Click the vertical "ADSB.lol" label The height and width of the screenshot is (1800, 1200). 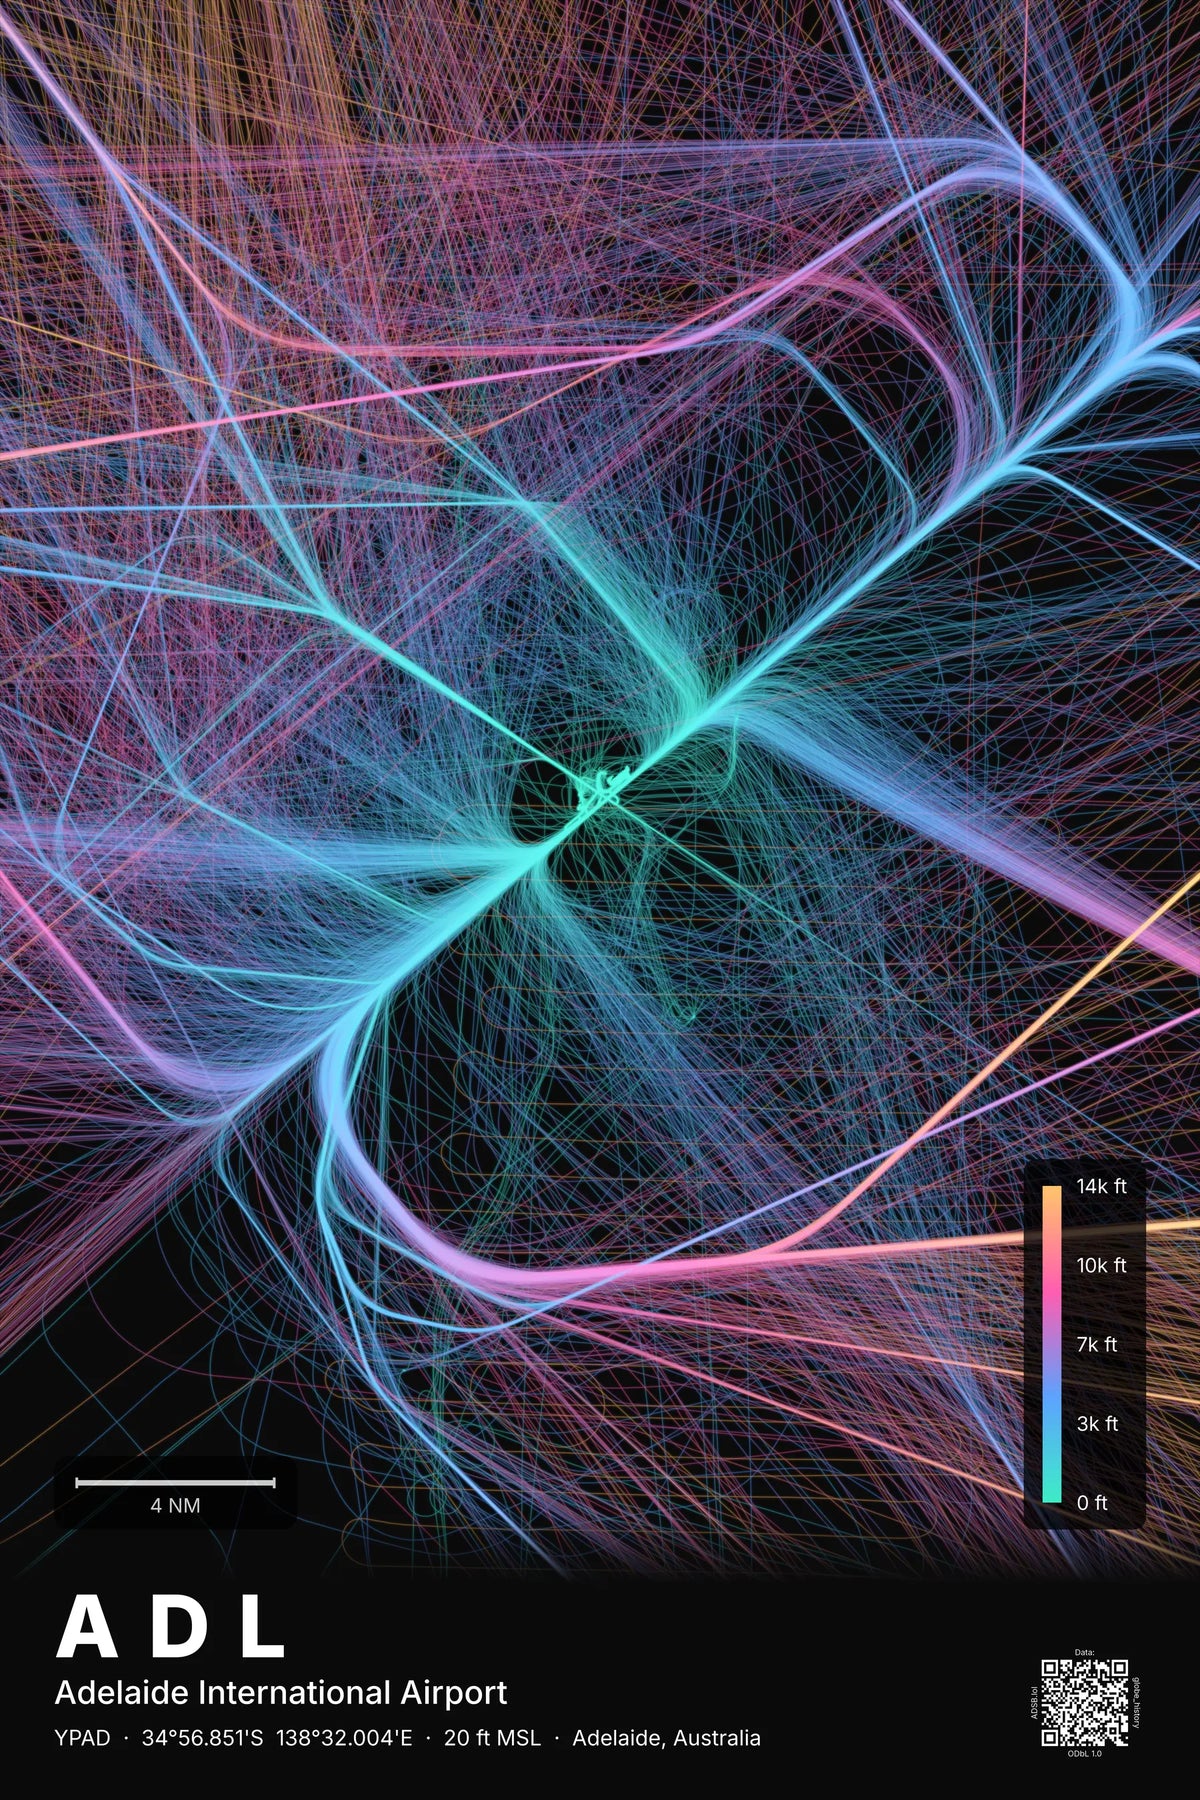(x=1034, y=1703)
